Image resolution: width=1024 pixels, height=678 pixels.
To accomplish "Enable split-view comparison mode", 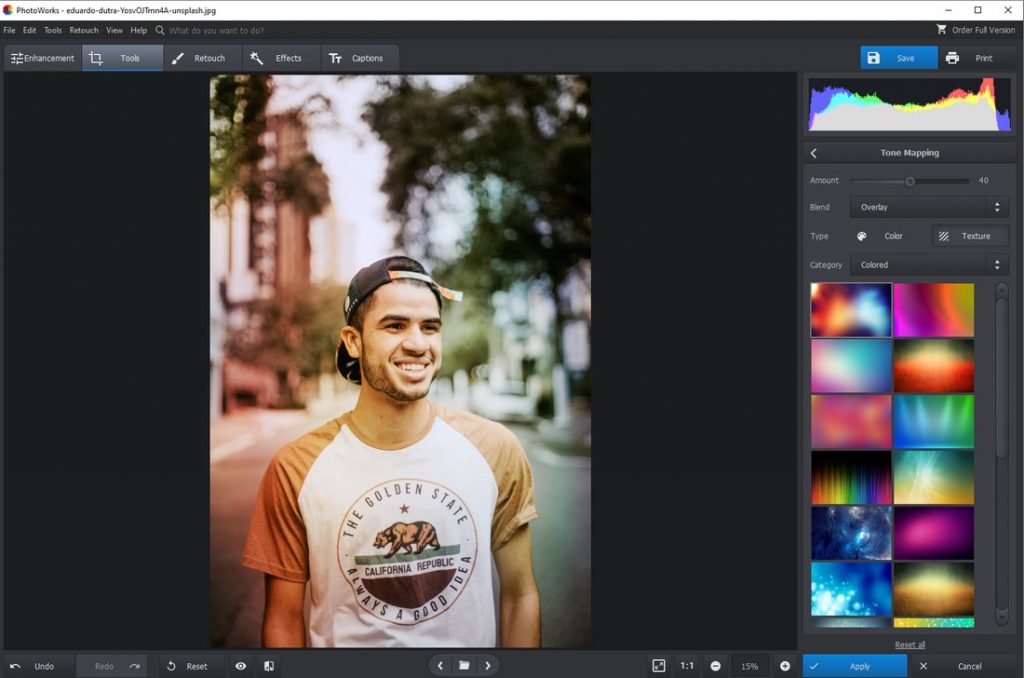I will [269, 665].
